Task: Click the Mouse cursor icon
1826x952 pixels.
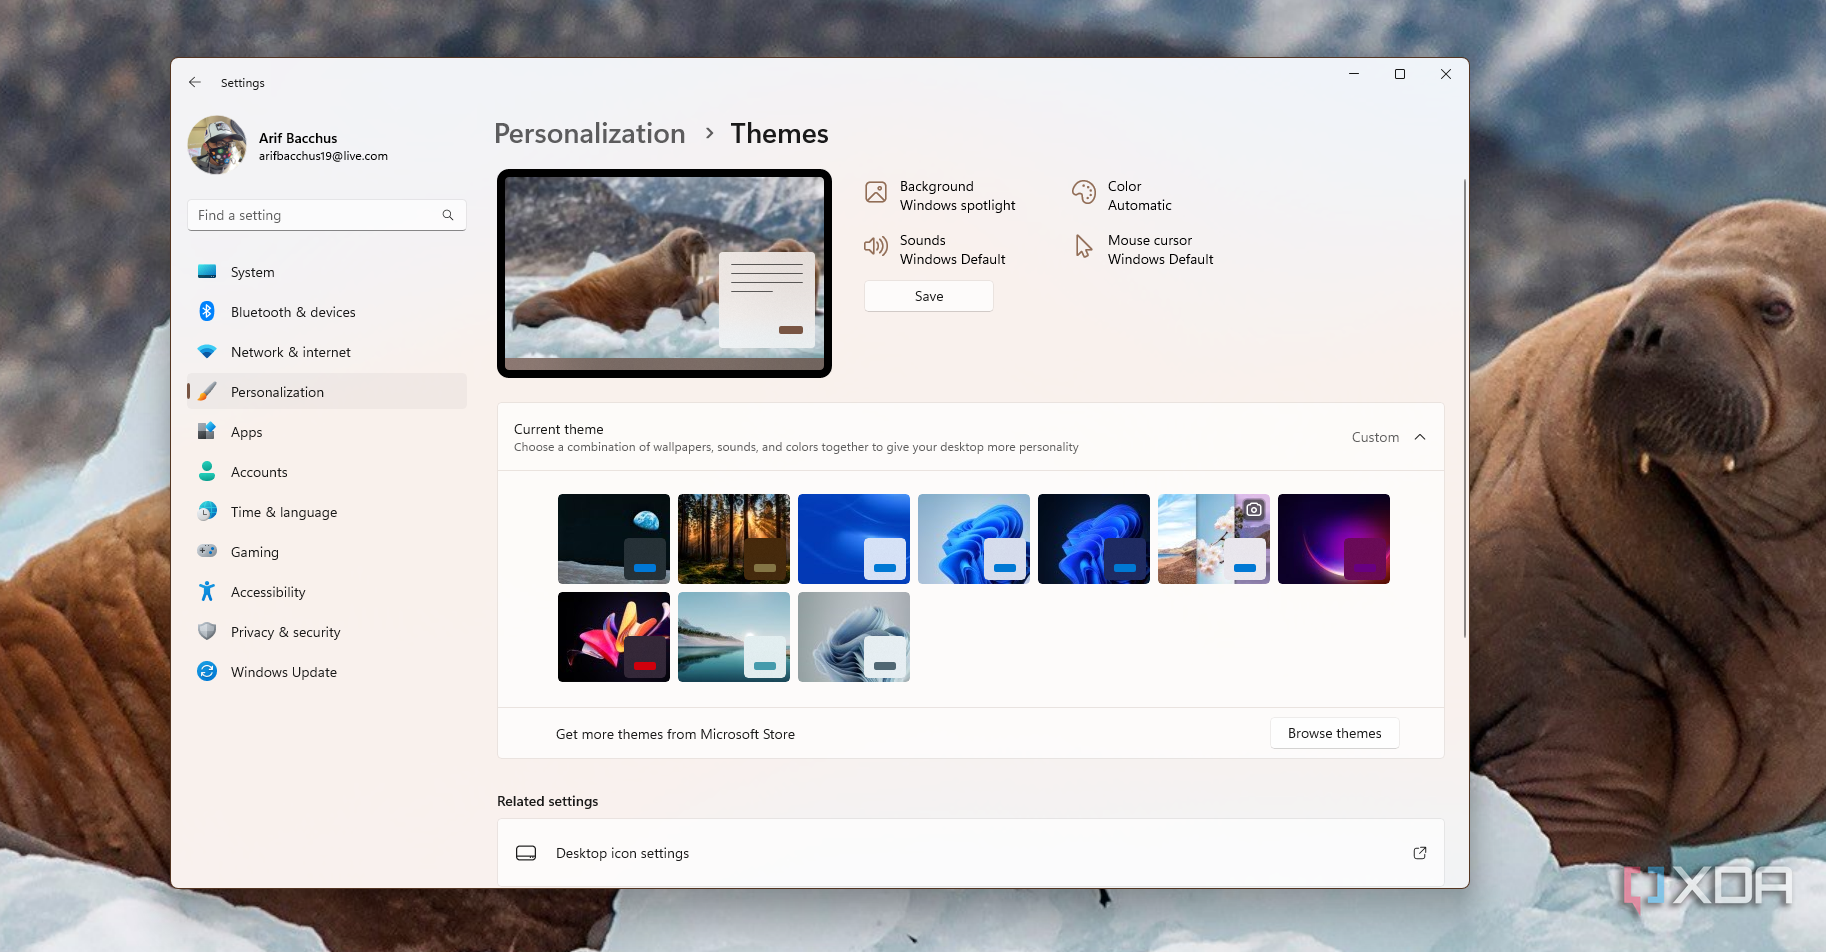Action: 1083,246
